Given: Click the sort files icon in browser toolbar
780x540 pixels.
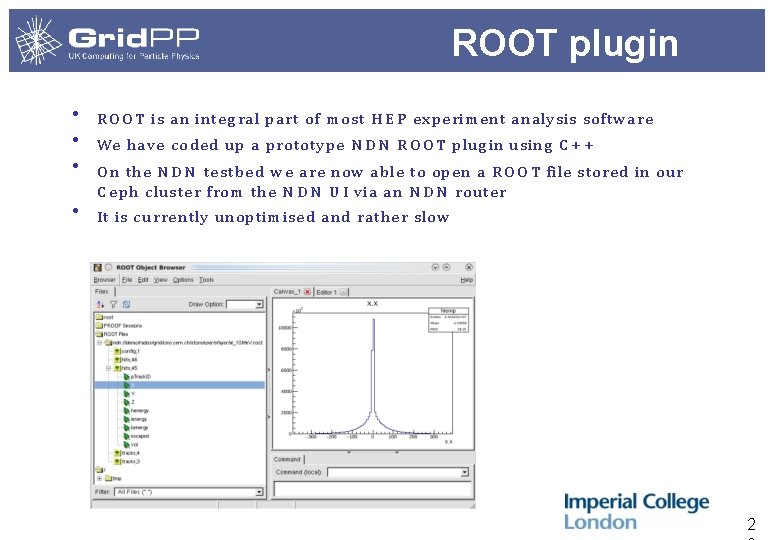Looking at the screenshot, I should tap(100, 304).
